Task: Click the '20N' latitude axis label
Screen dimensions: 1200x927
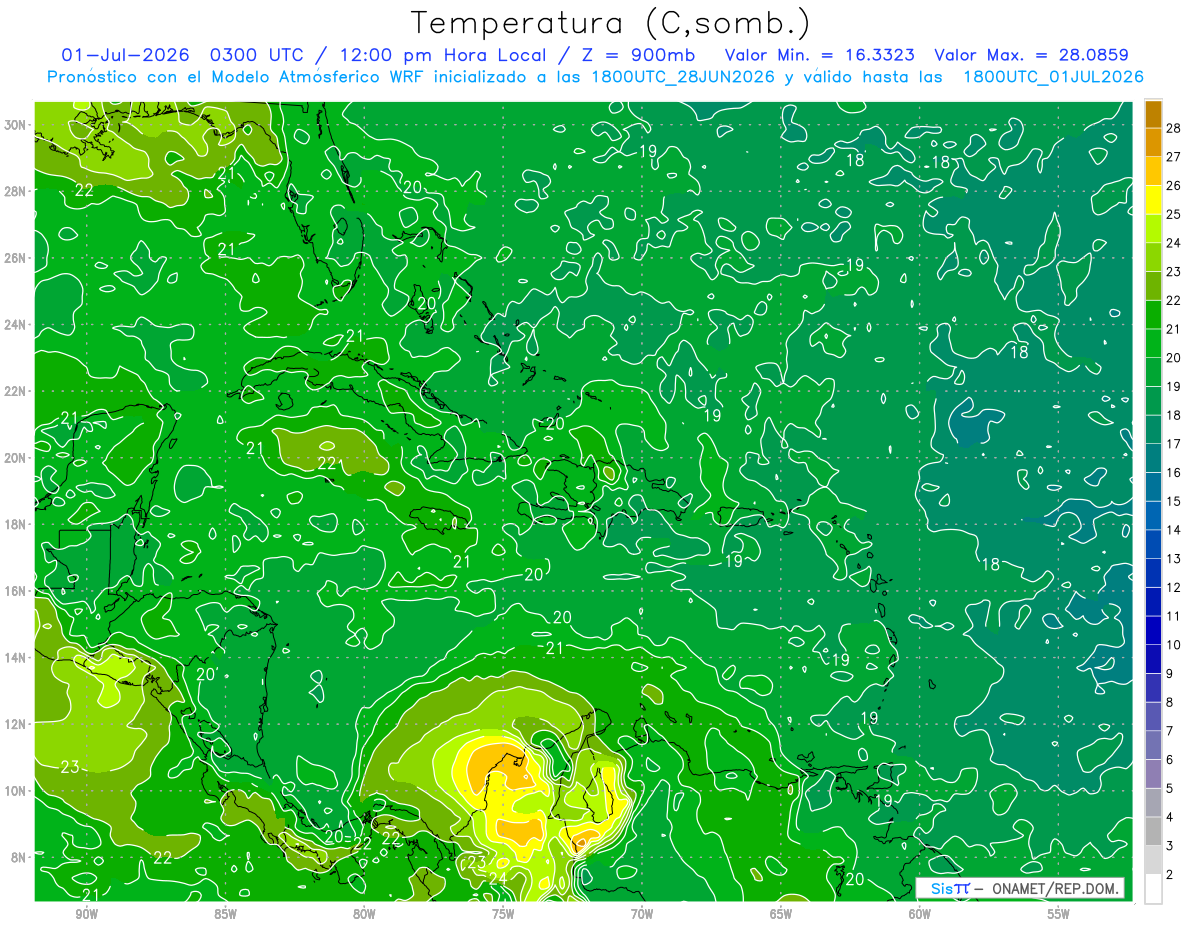Action: click(17, 458)
